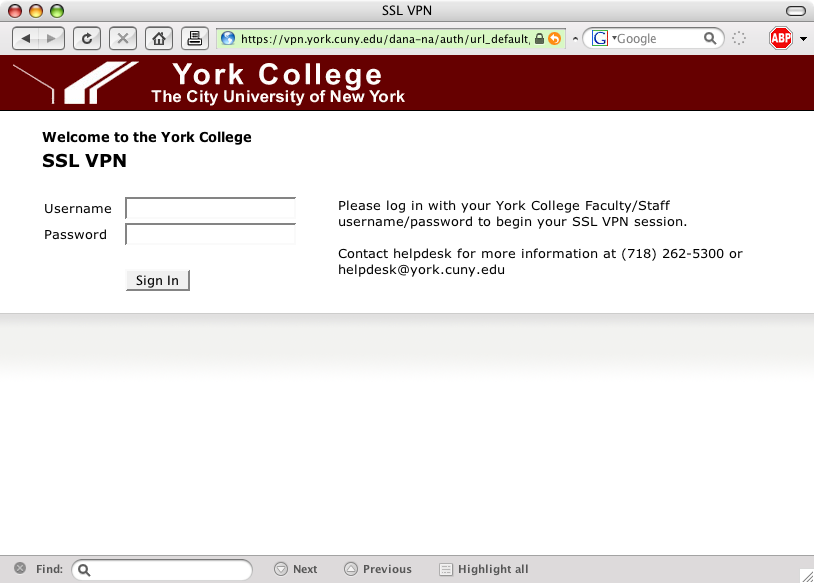
Task: Click the loading activity spinner icon
Action: [739, 38]
